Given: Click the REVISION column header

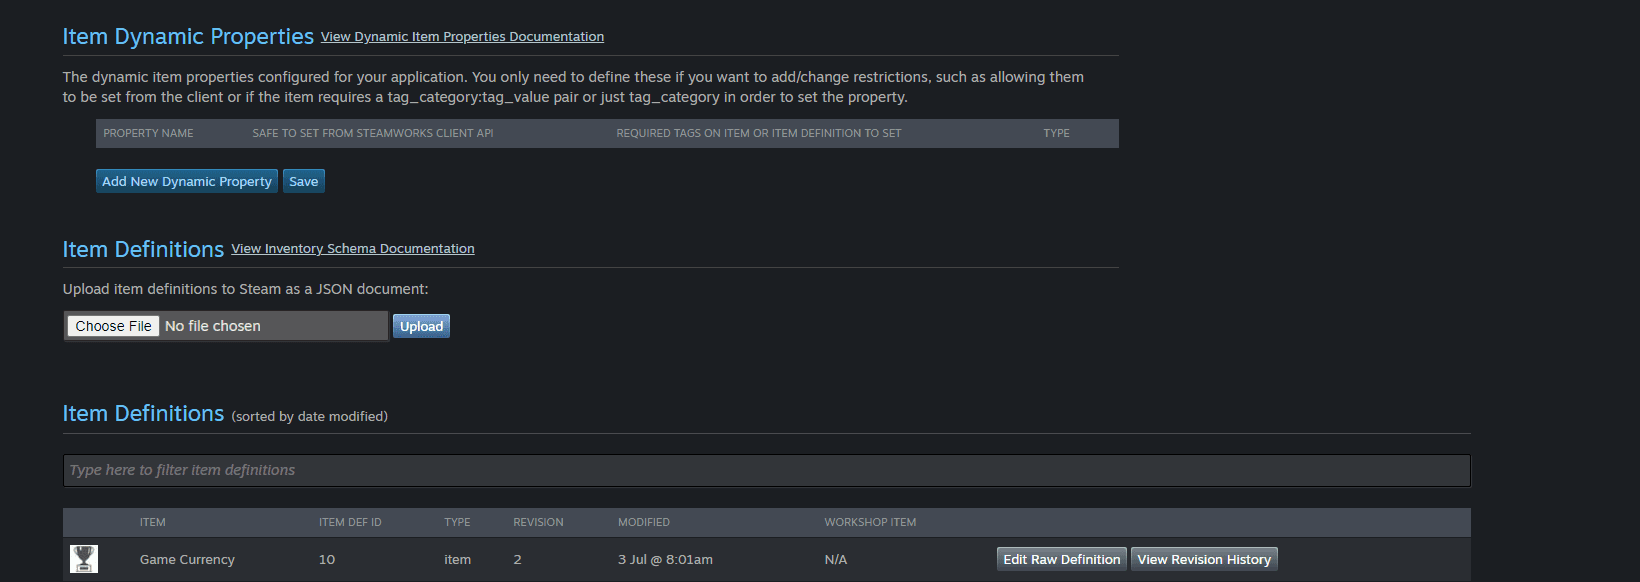Looking at the screenshot, I should pos(538,522).
